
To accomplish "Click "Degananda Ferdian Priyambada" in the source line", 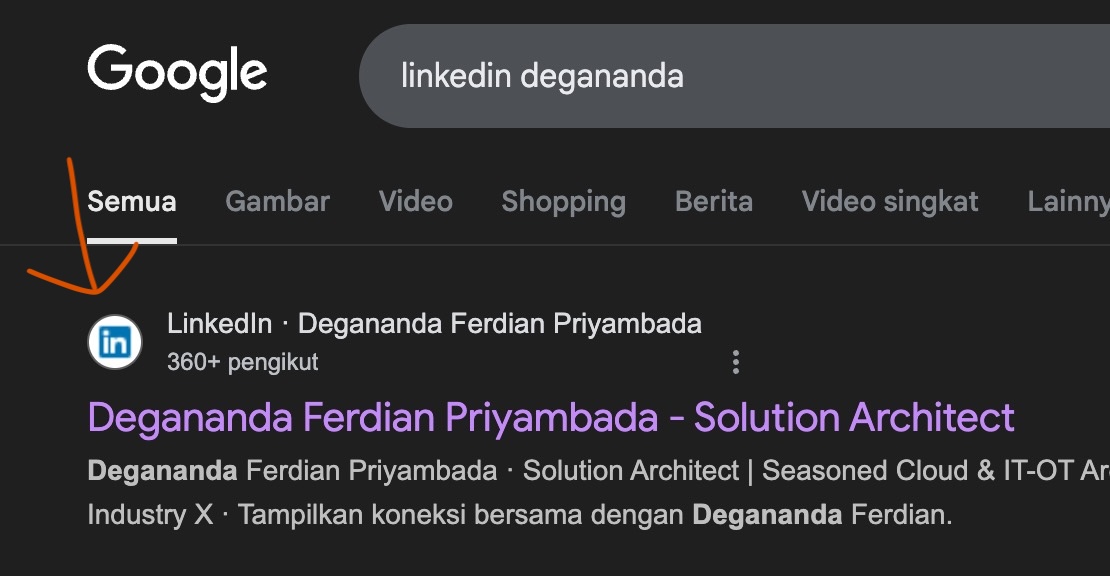I will point(500,324).
